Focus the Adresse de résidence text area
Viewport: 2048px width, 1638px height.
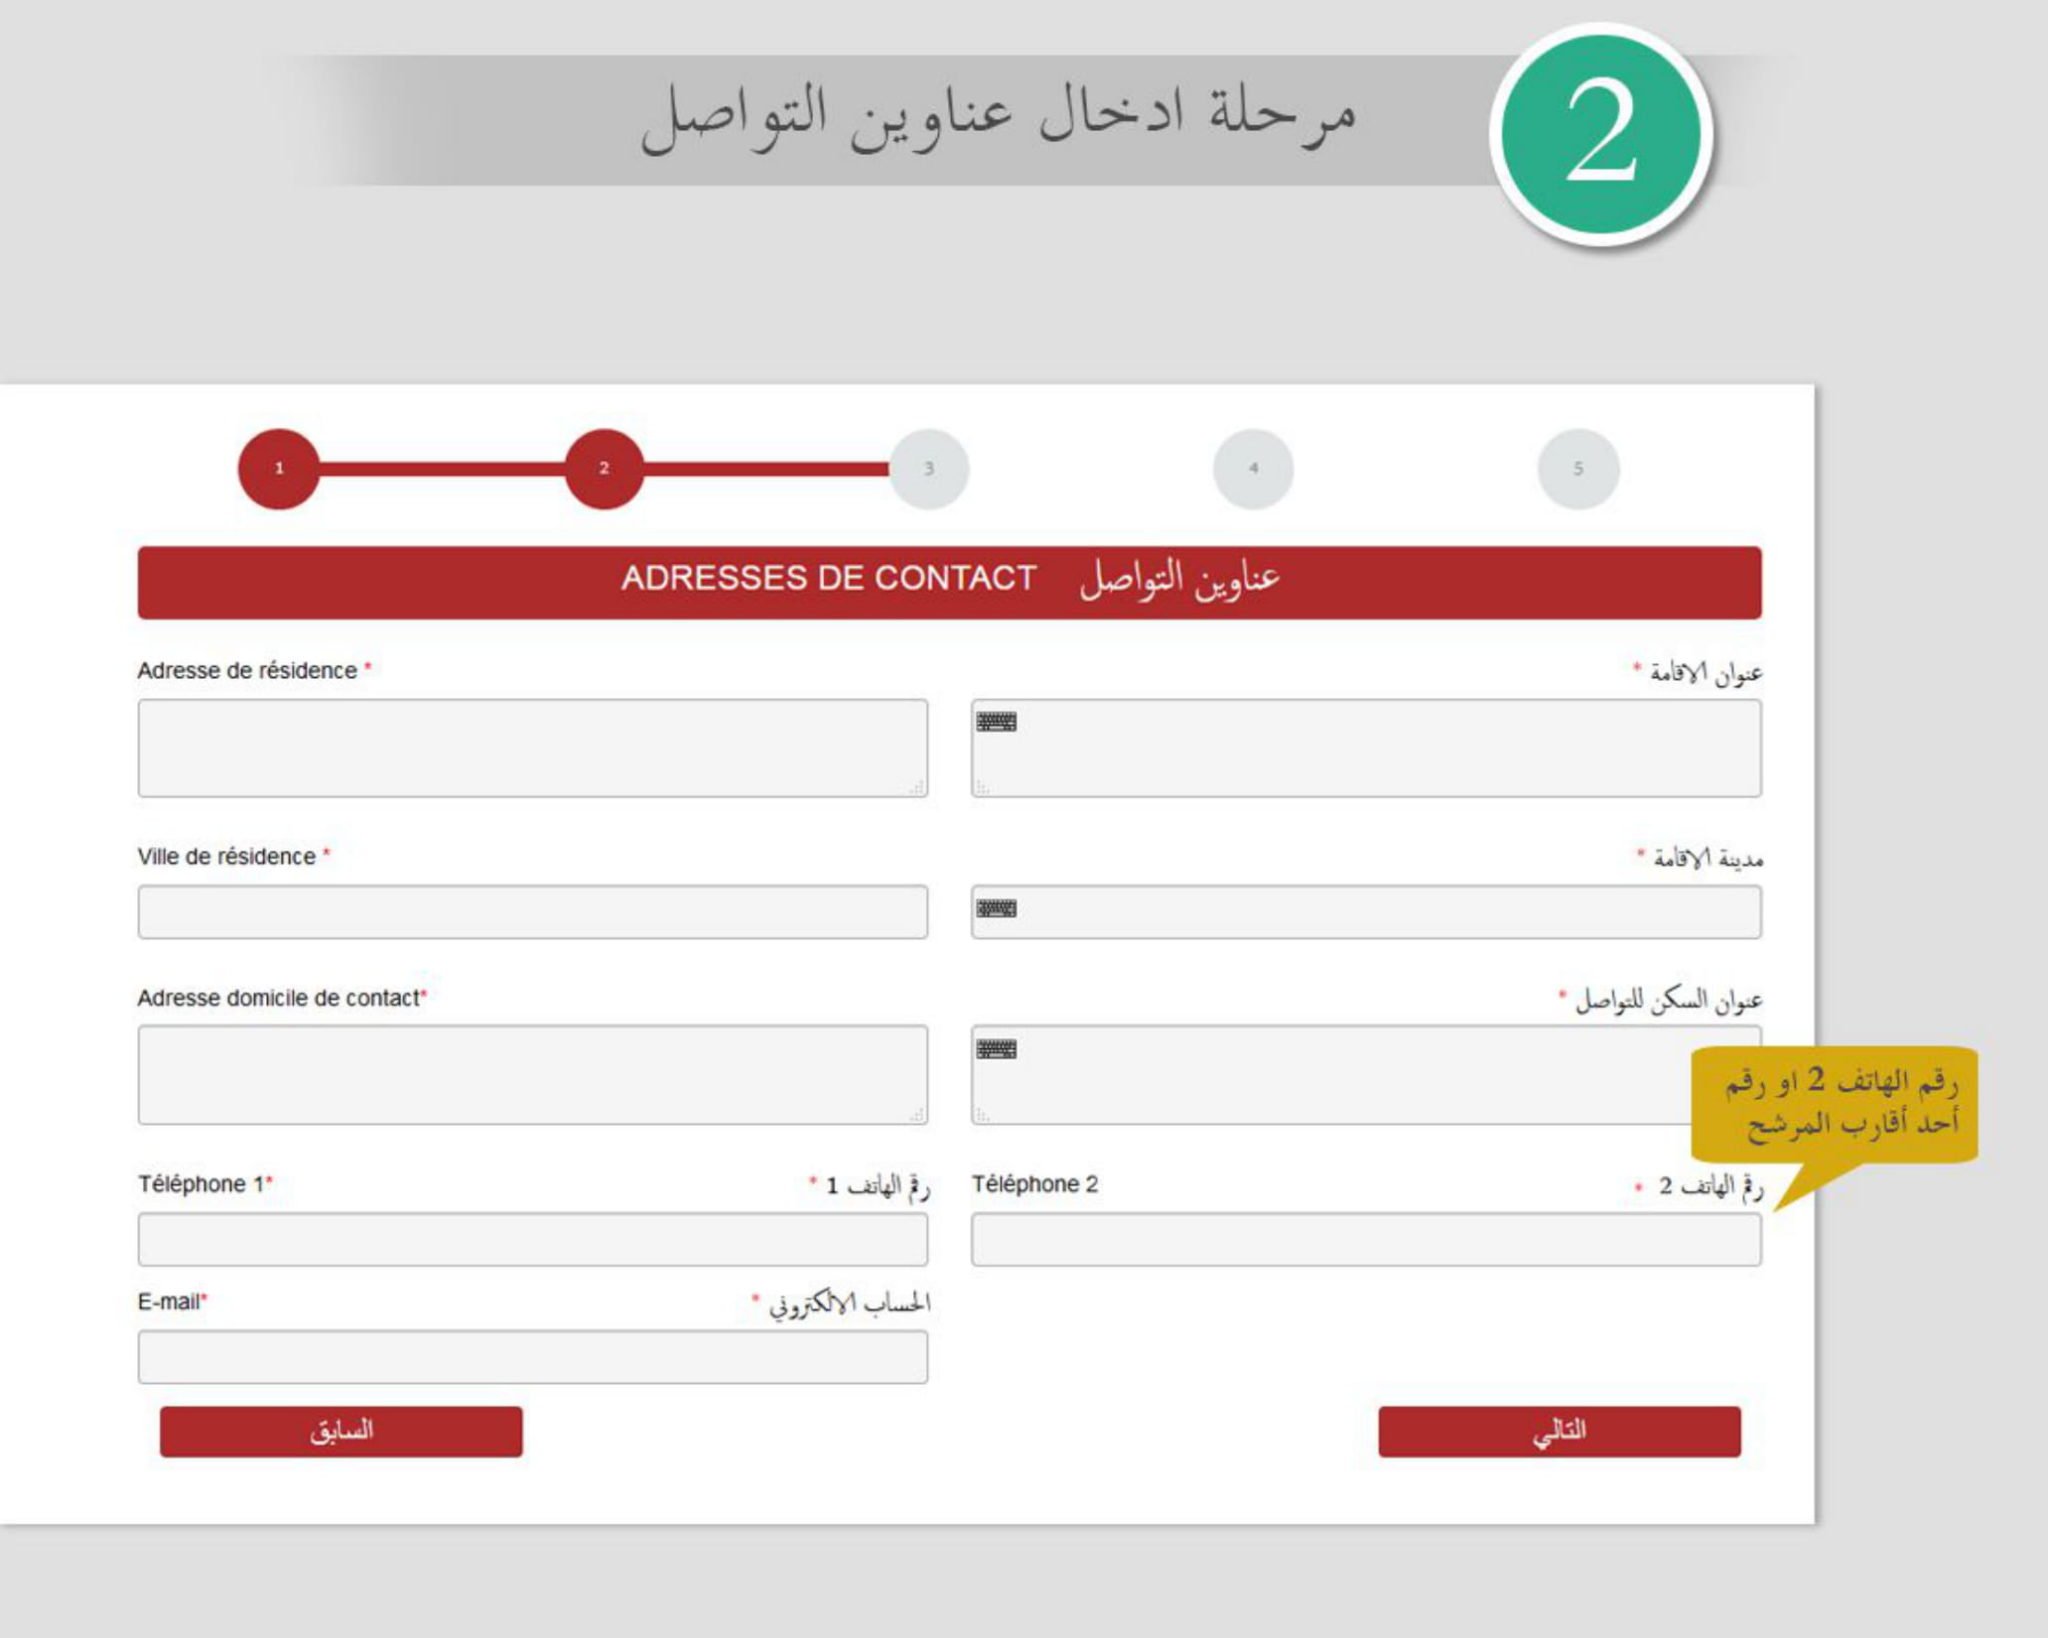(x=533, y=748)
